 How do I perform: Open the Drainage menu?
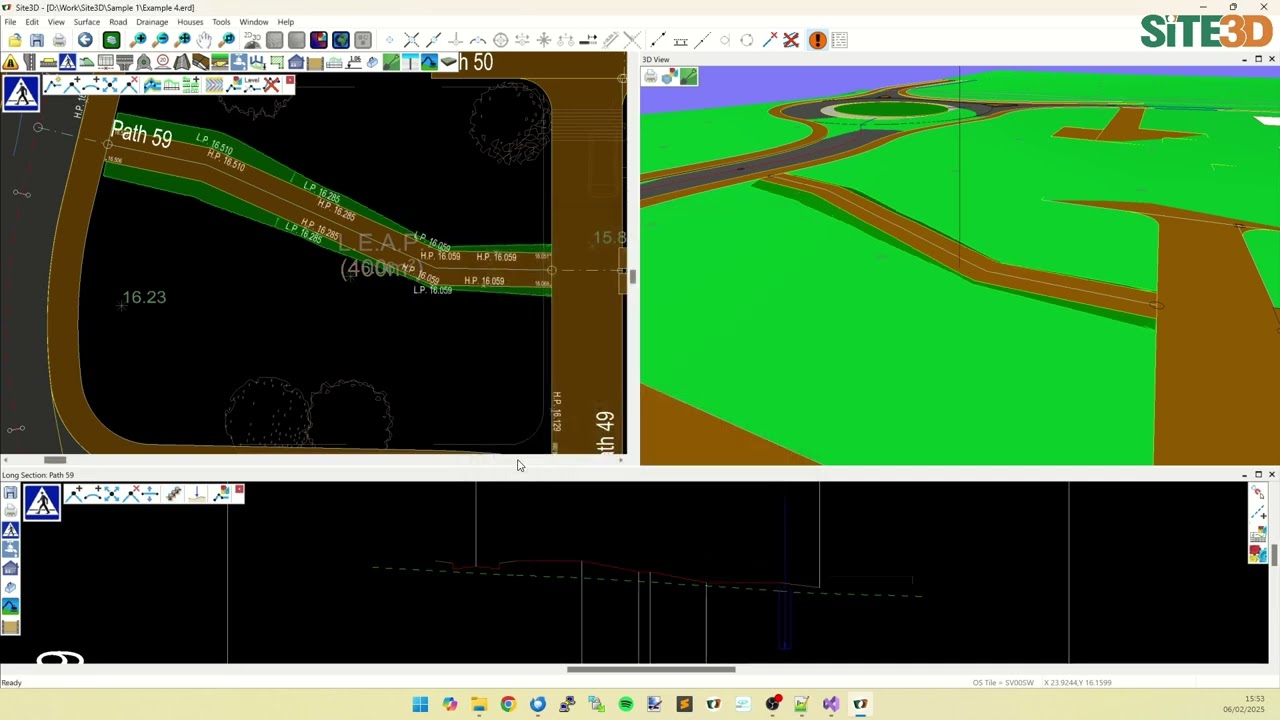click(x=152, y=22)
